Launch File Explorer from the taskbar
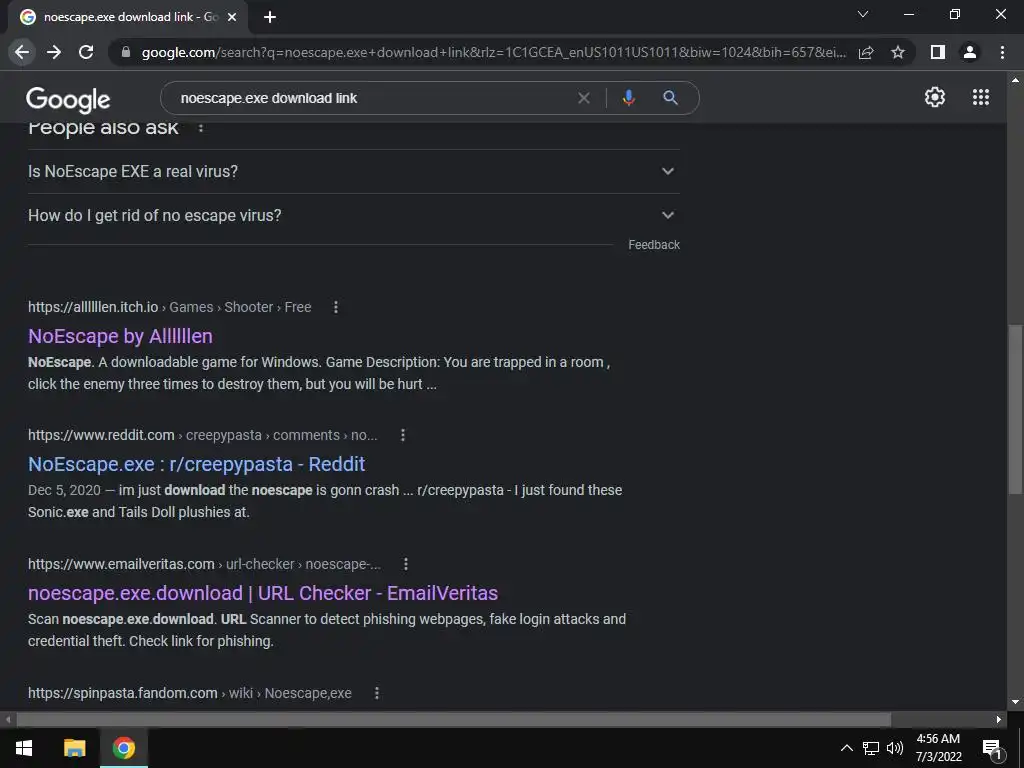The width and height of the screenshot is (1024, 768). [74, 748]
